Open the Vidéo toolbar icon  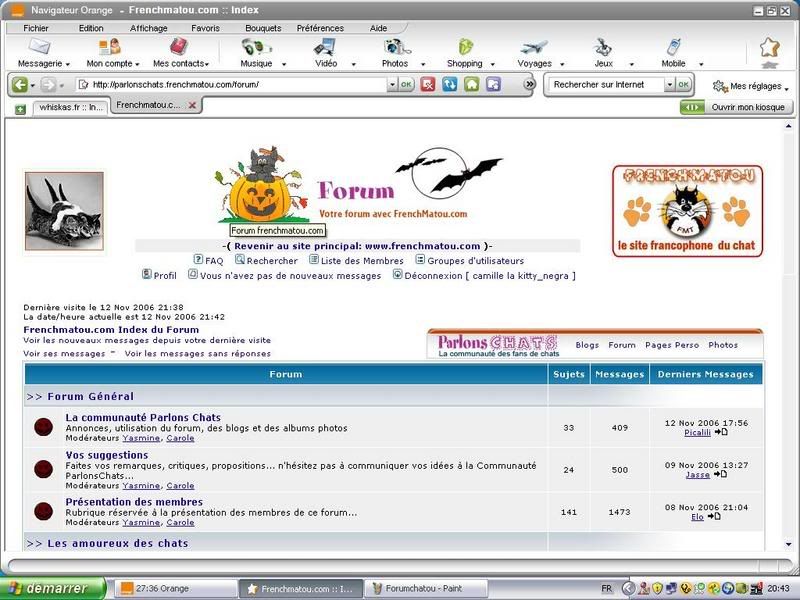click(326, 47)
